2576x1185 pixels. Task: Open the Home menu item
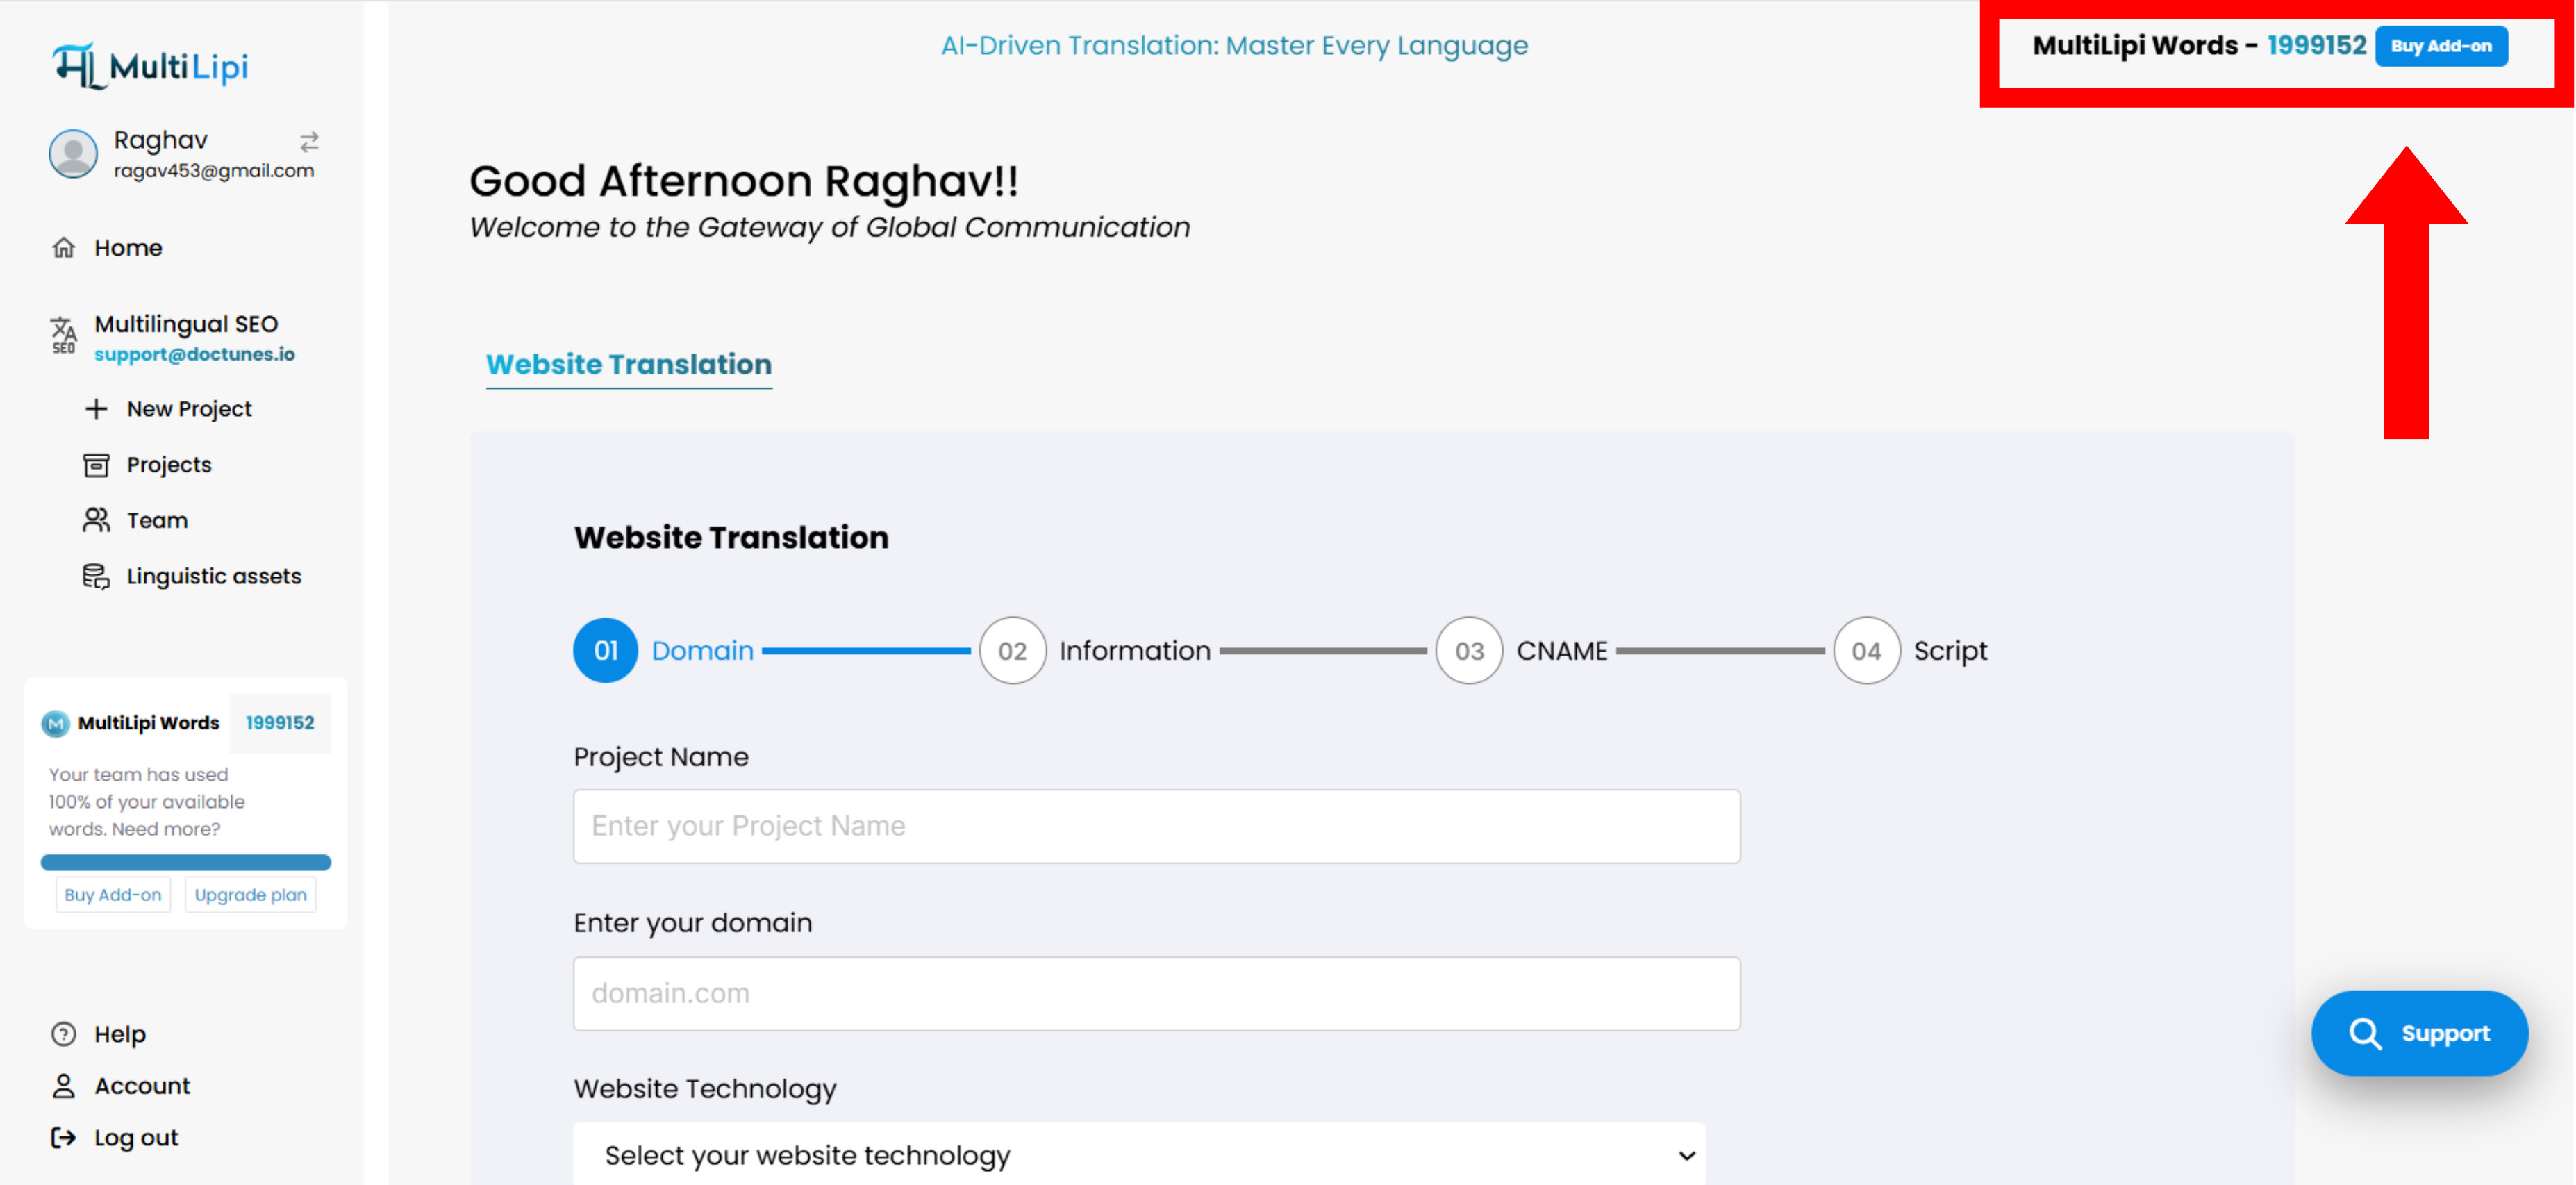128,247
